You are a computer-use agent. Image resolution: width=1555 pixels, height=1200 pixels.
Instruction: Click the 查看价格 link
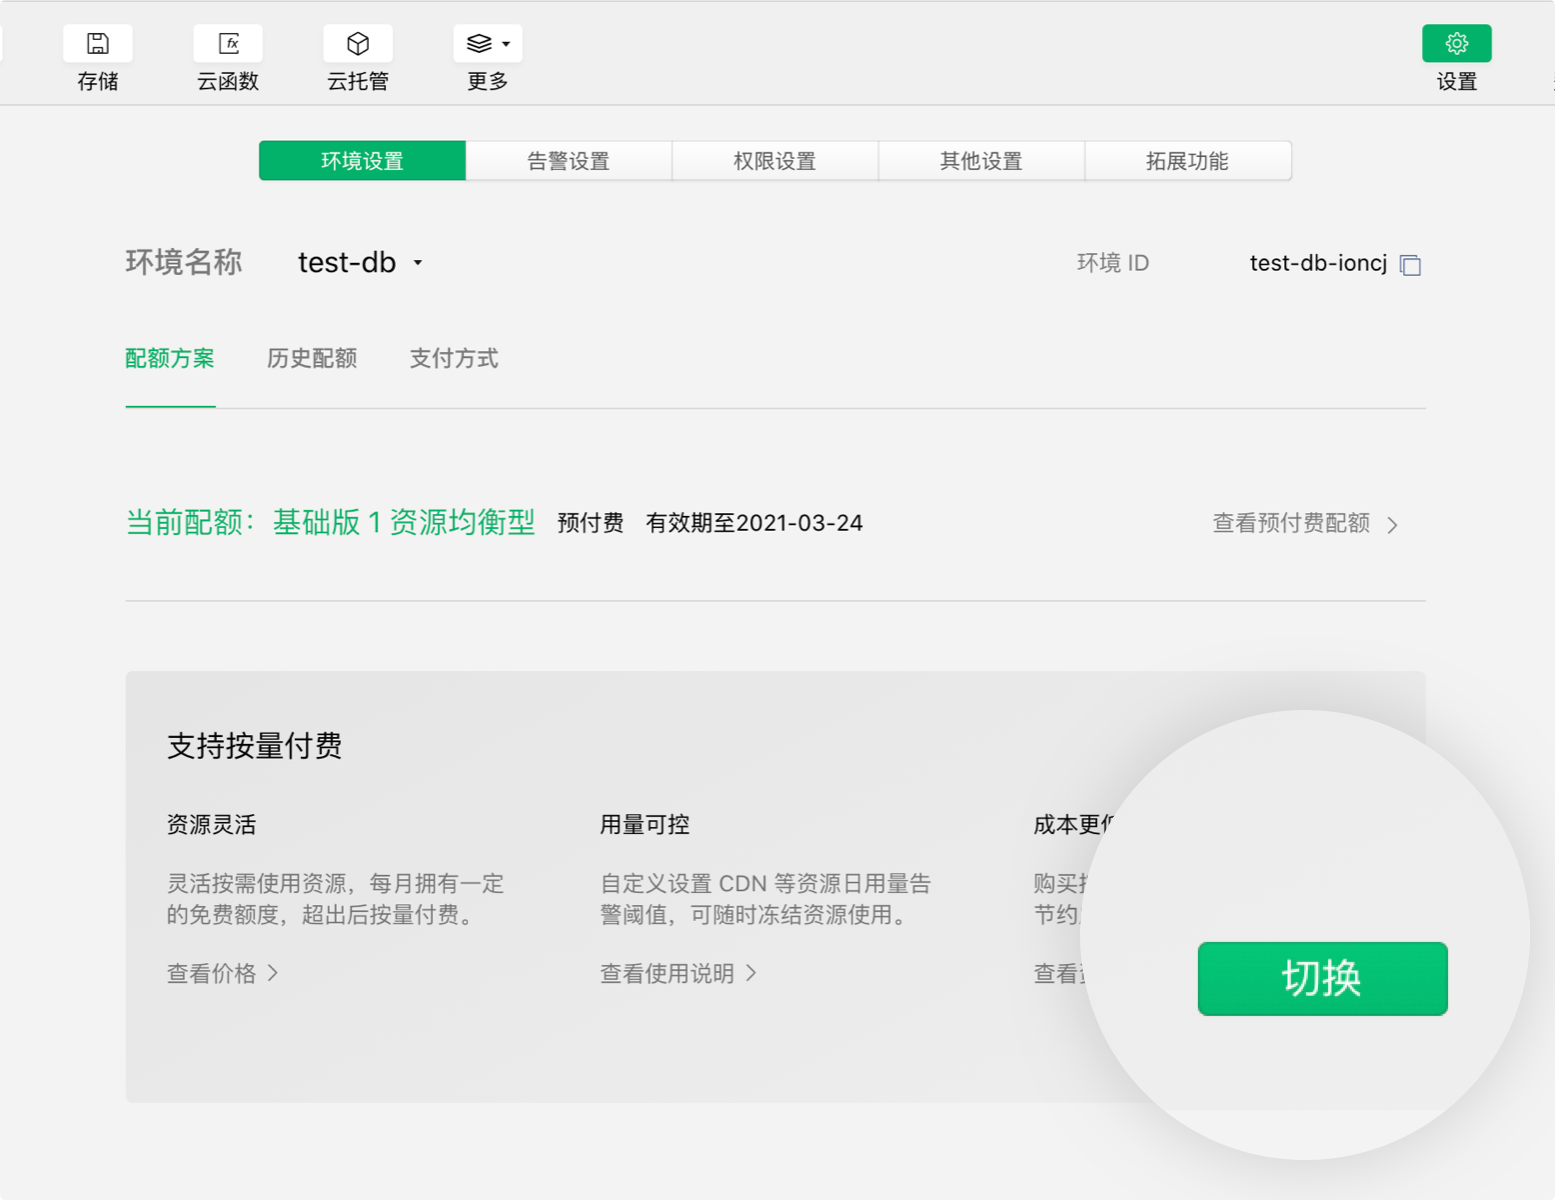click(222, 974)
